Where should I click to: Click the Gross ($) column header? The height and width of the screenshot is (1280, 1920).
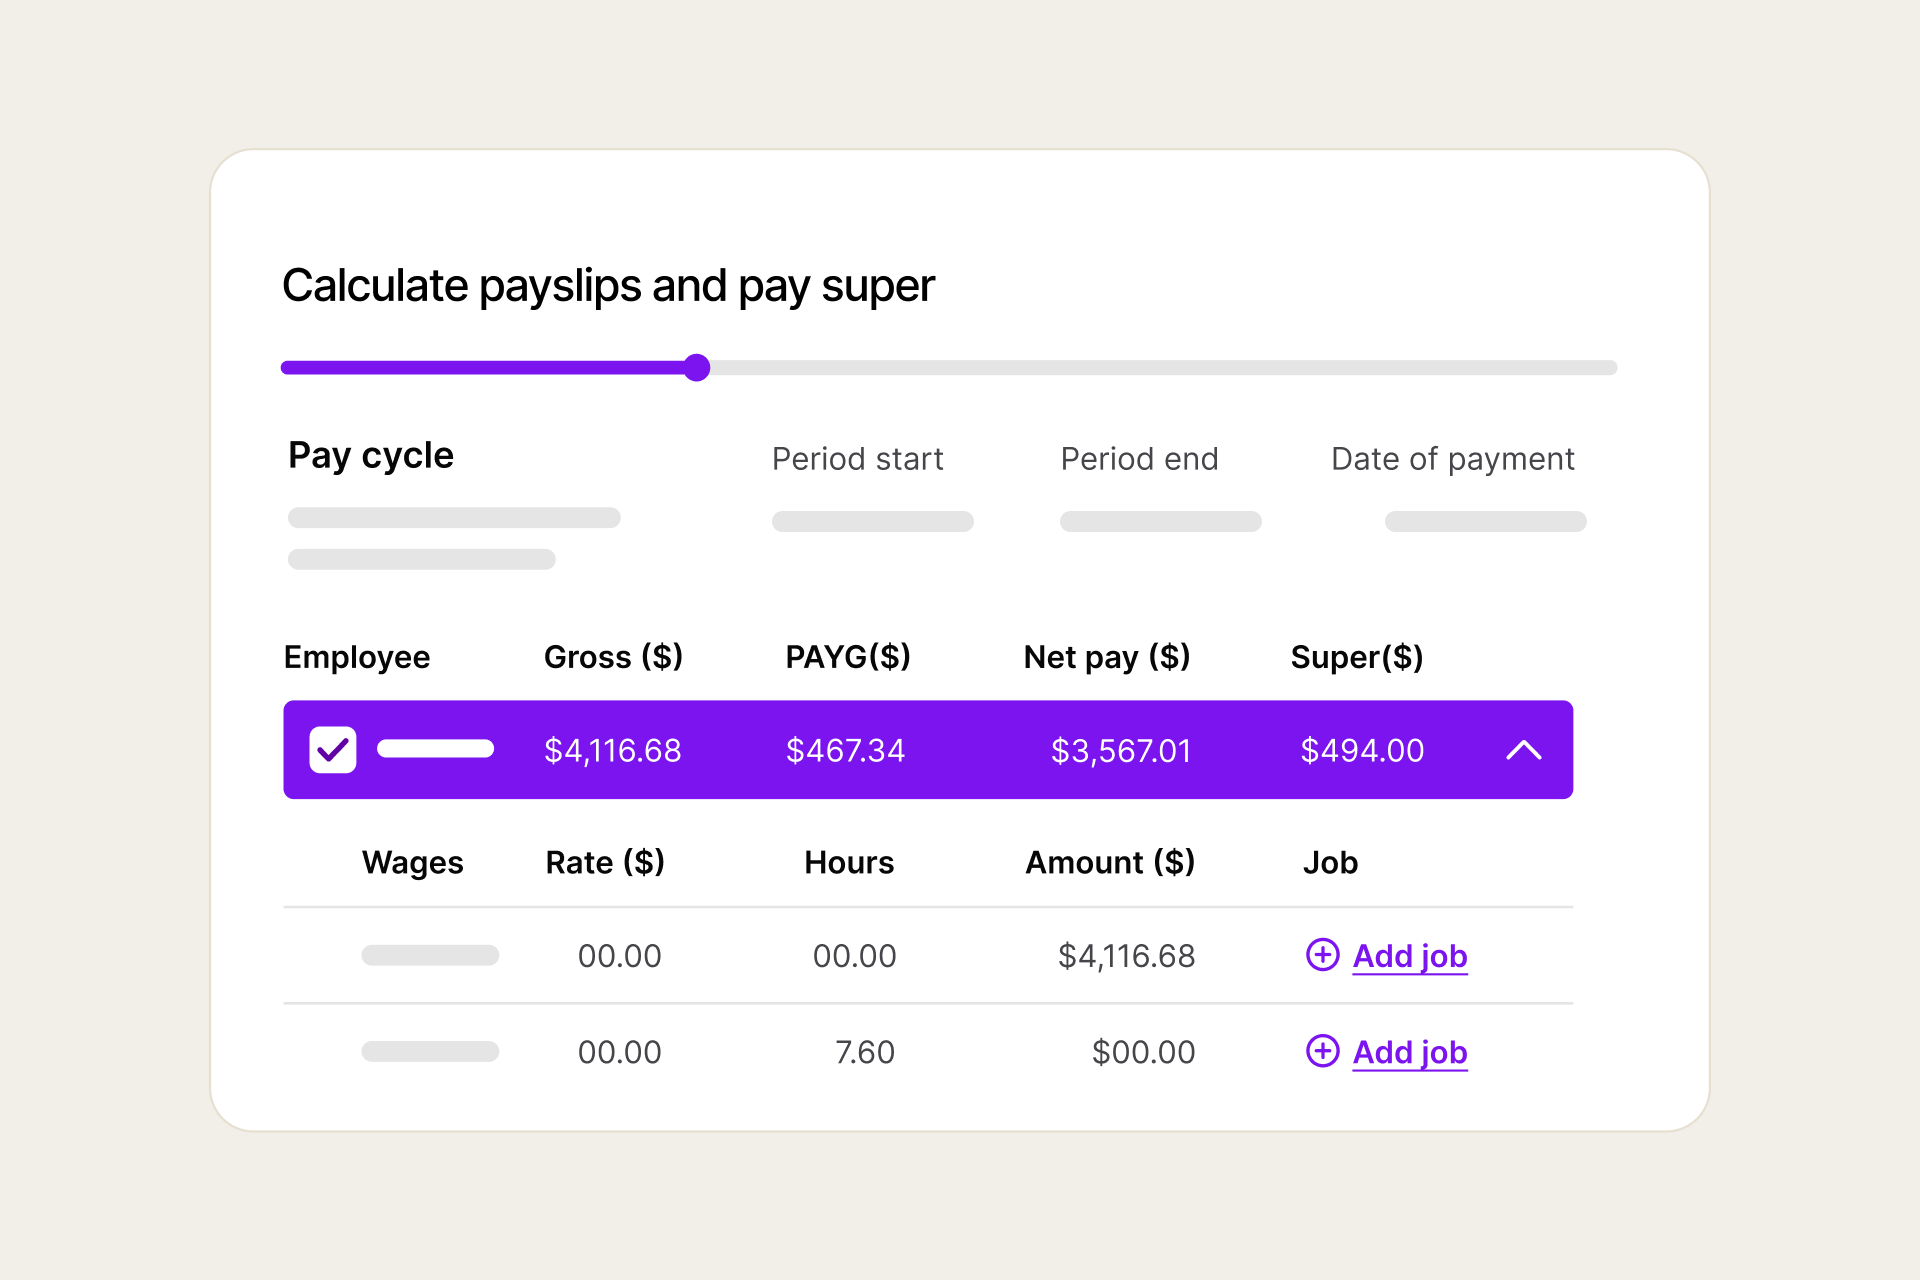point(614,657)
